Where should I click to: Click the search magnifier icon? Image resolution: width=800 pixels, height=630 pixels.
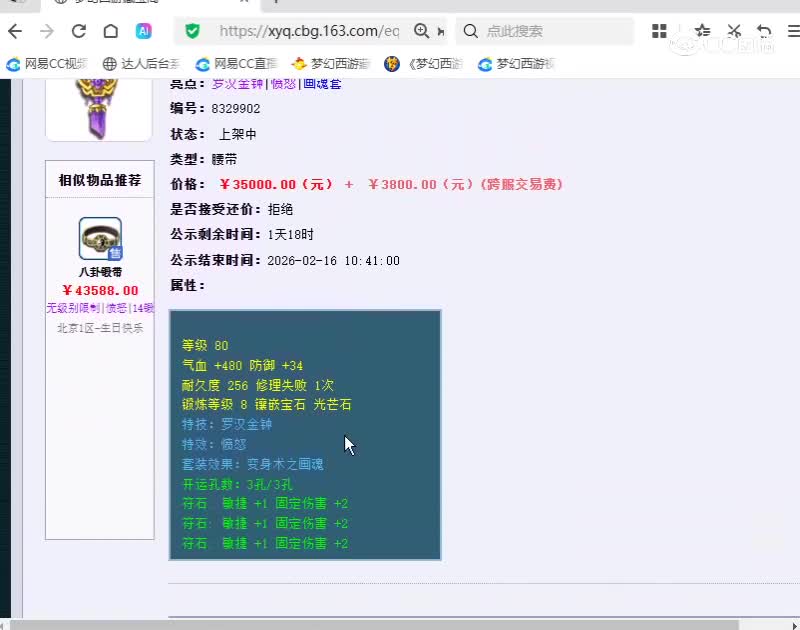(470, 32)
